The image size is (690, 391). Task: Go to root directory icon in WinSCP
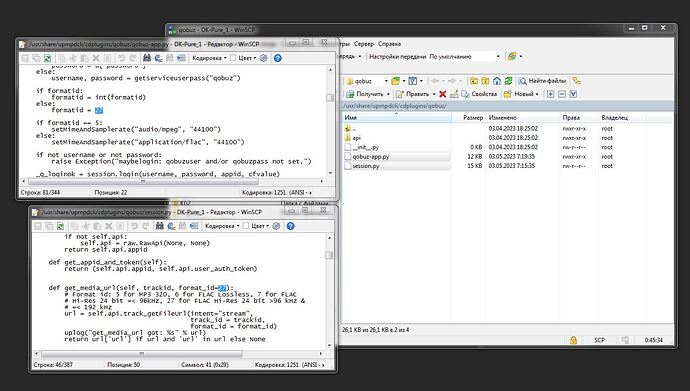coord(485,81)
